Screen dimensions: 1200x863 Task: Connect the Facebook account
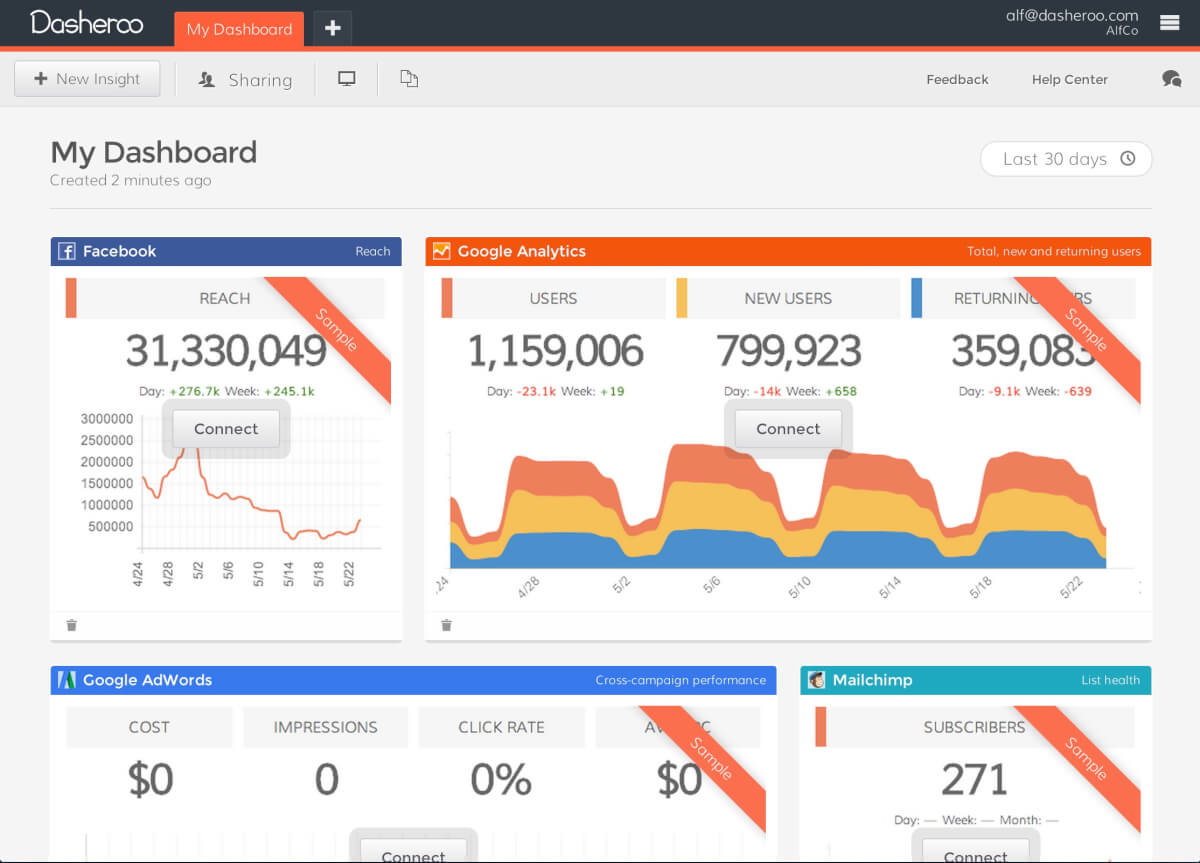click(226, 429)
